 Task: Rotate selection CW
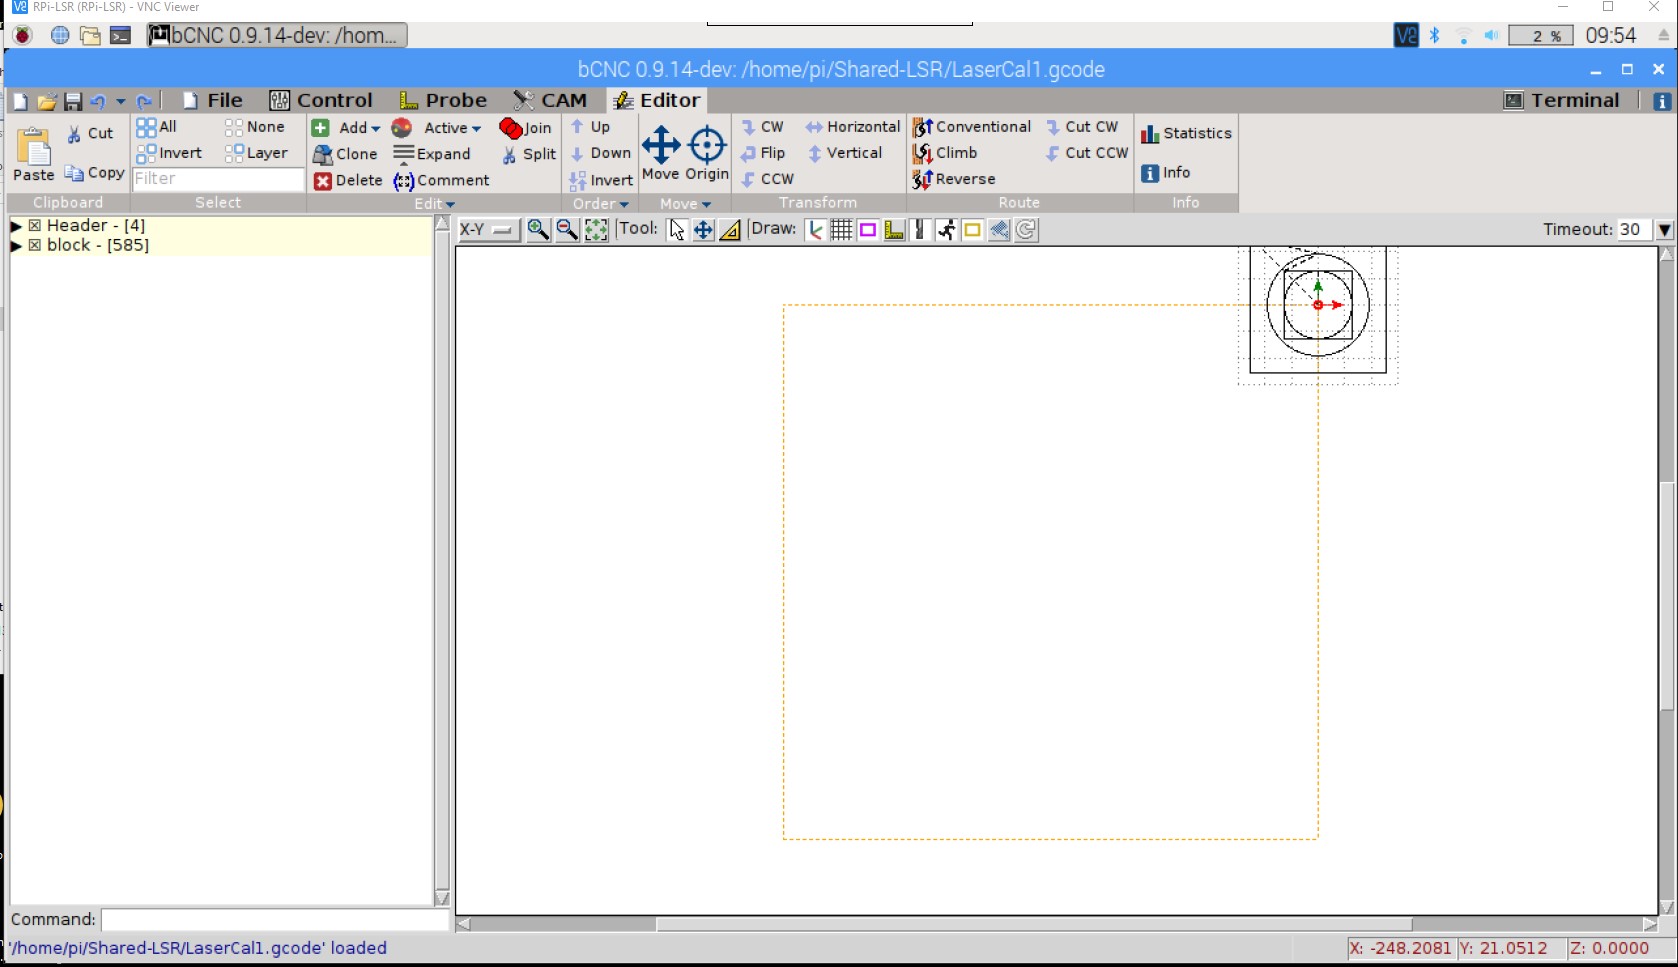coord(762,127)
